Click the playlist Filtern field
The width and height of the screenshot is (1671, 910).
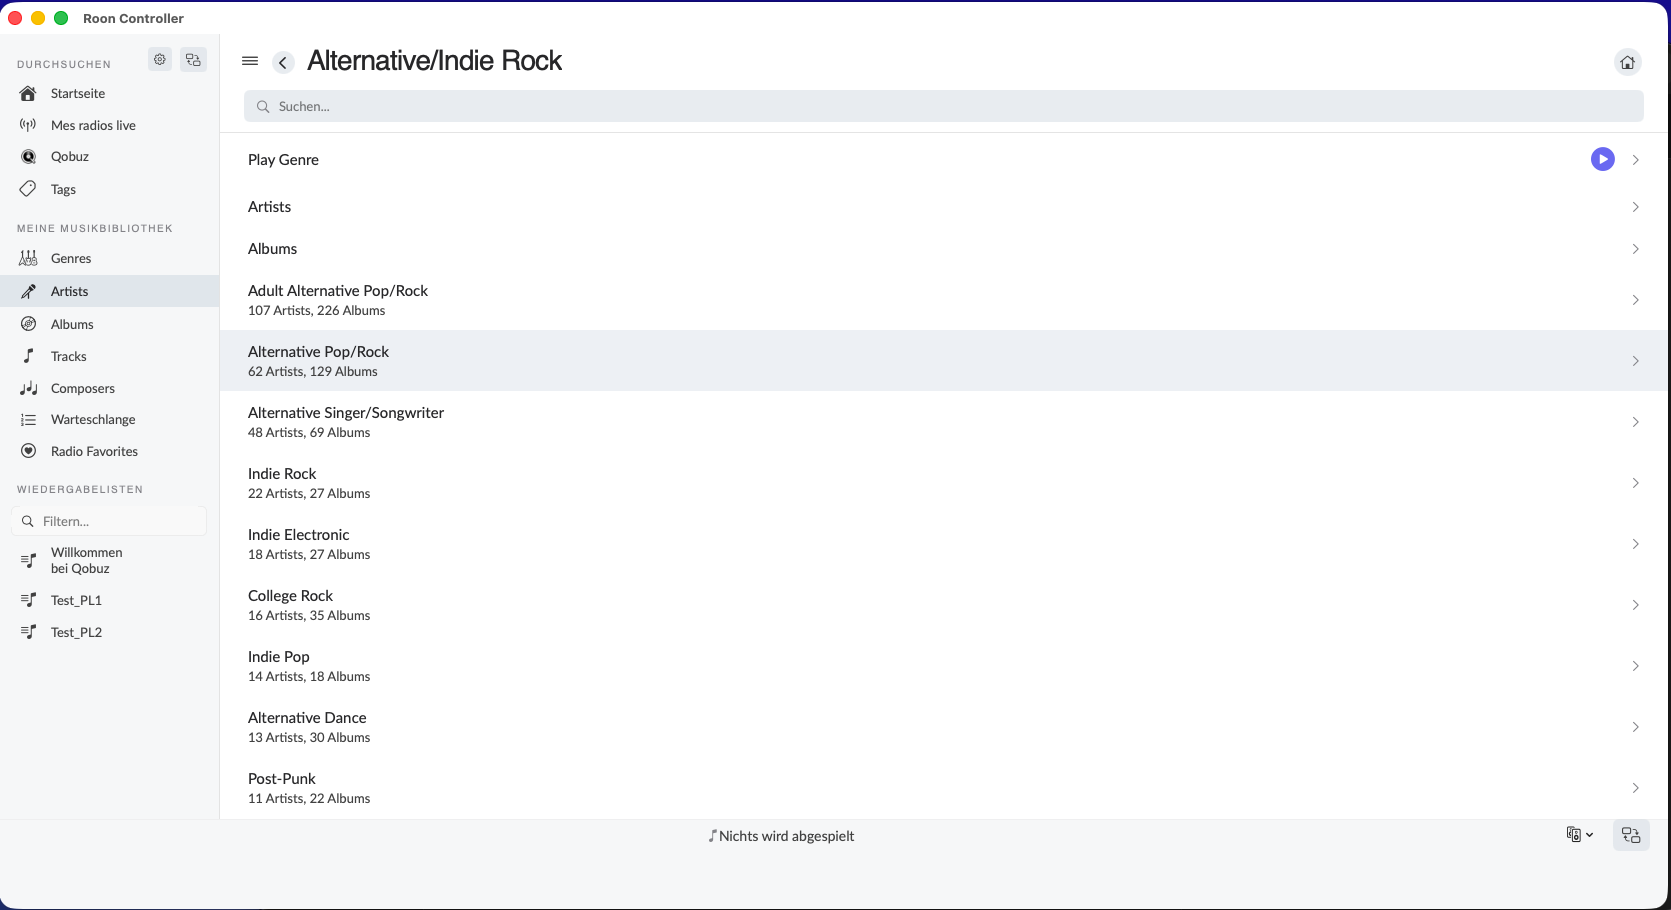pyautogui.click(x=115, y=521)
